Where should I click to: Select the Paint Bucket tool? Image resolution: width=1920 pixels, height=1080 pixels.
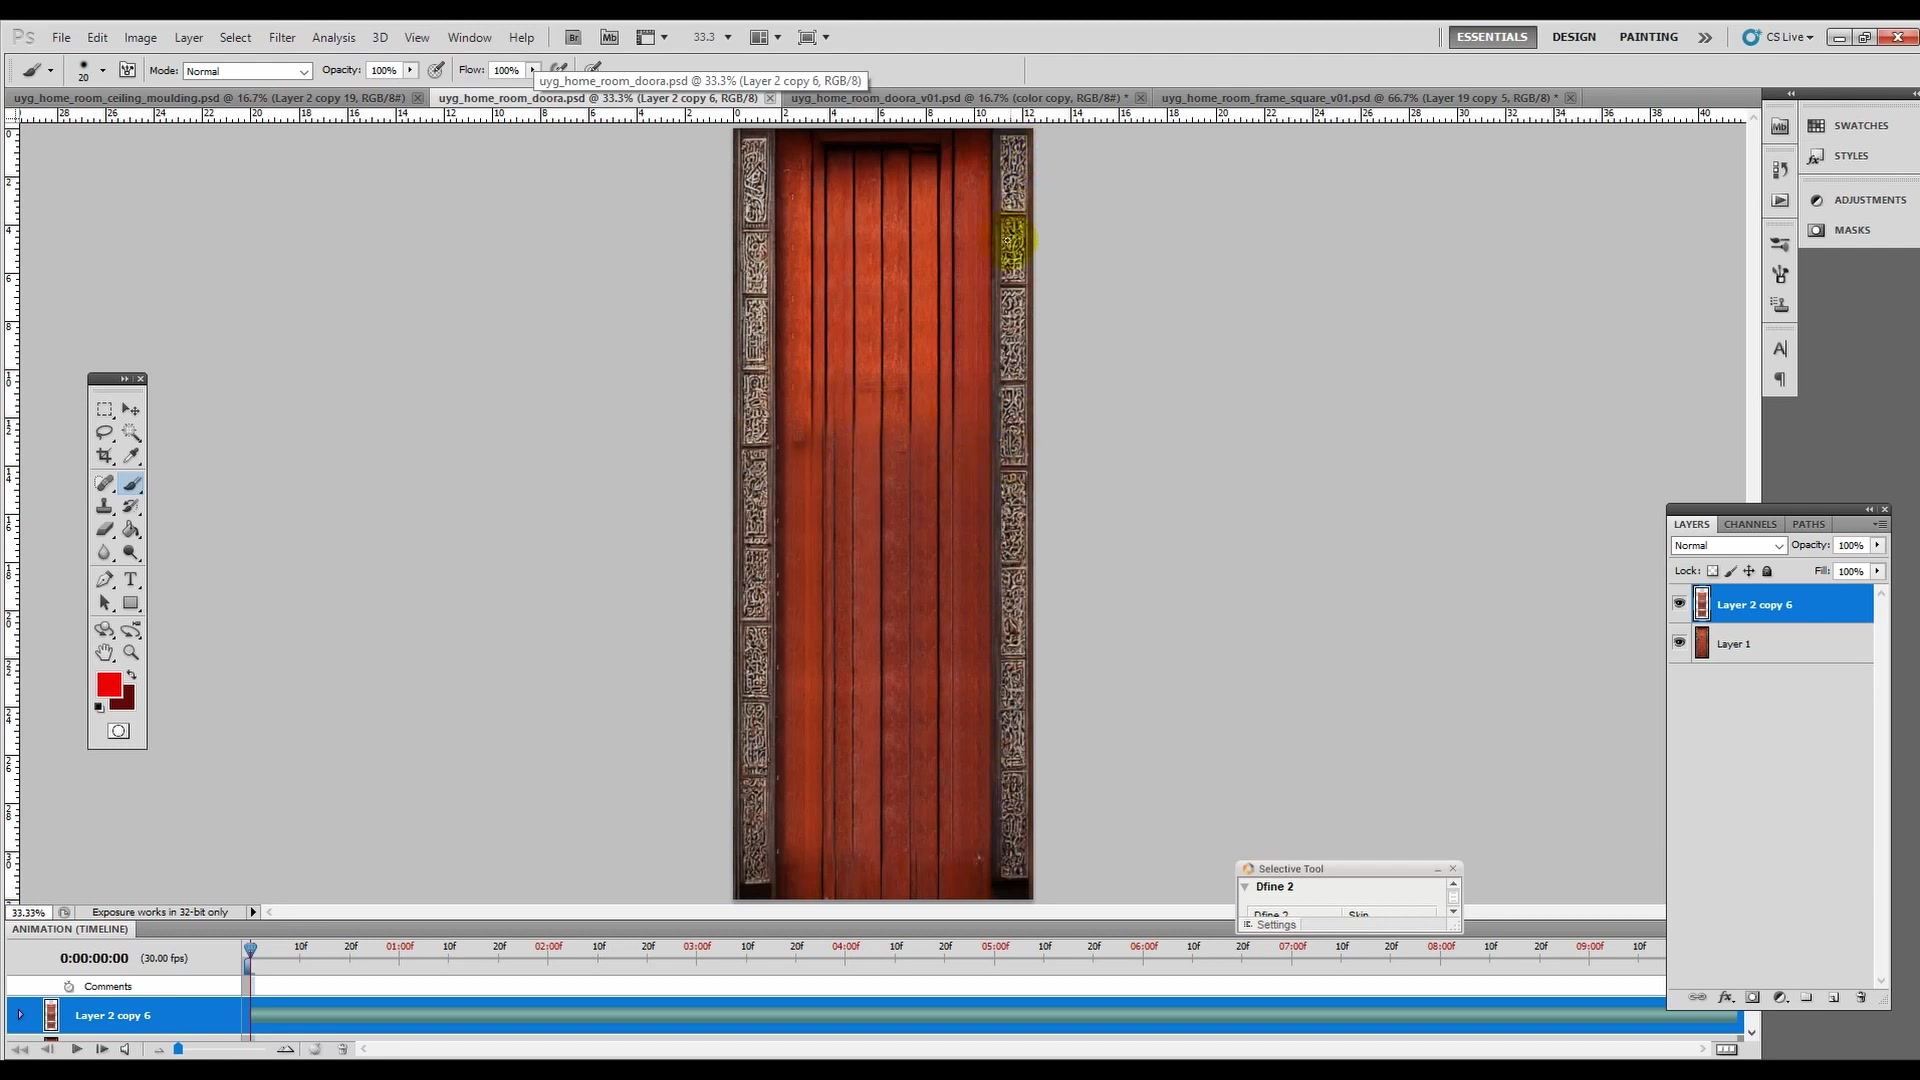pyautogui.click(x=131, y=529)
